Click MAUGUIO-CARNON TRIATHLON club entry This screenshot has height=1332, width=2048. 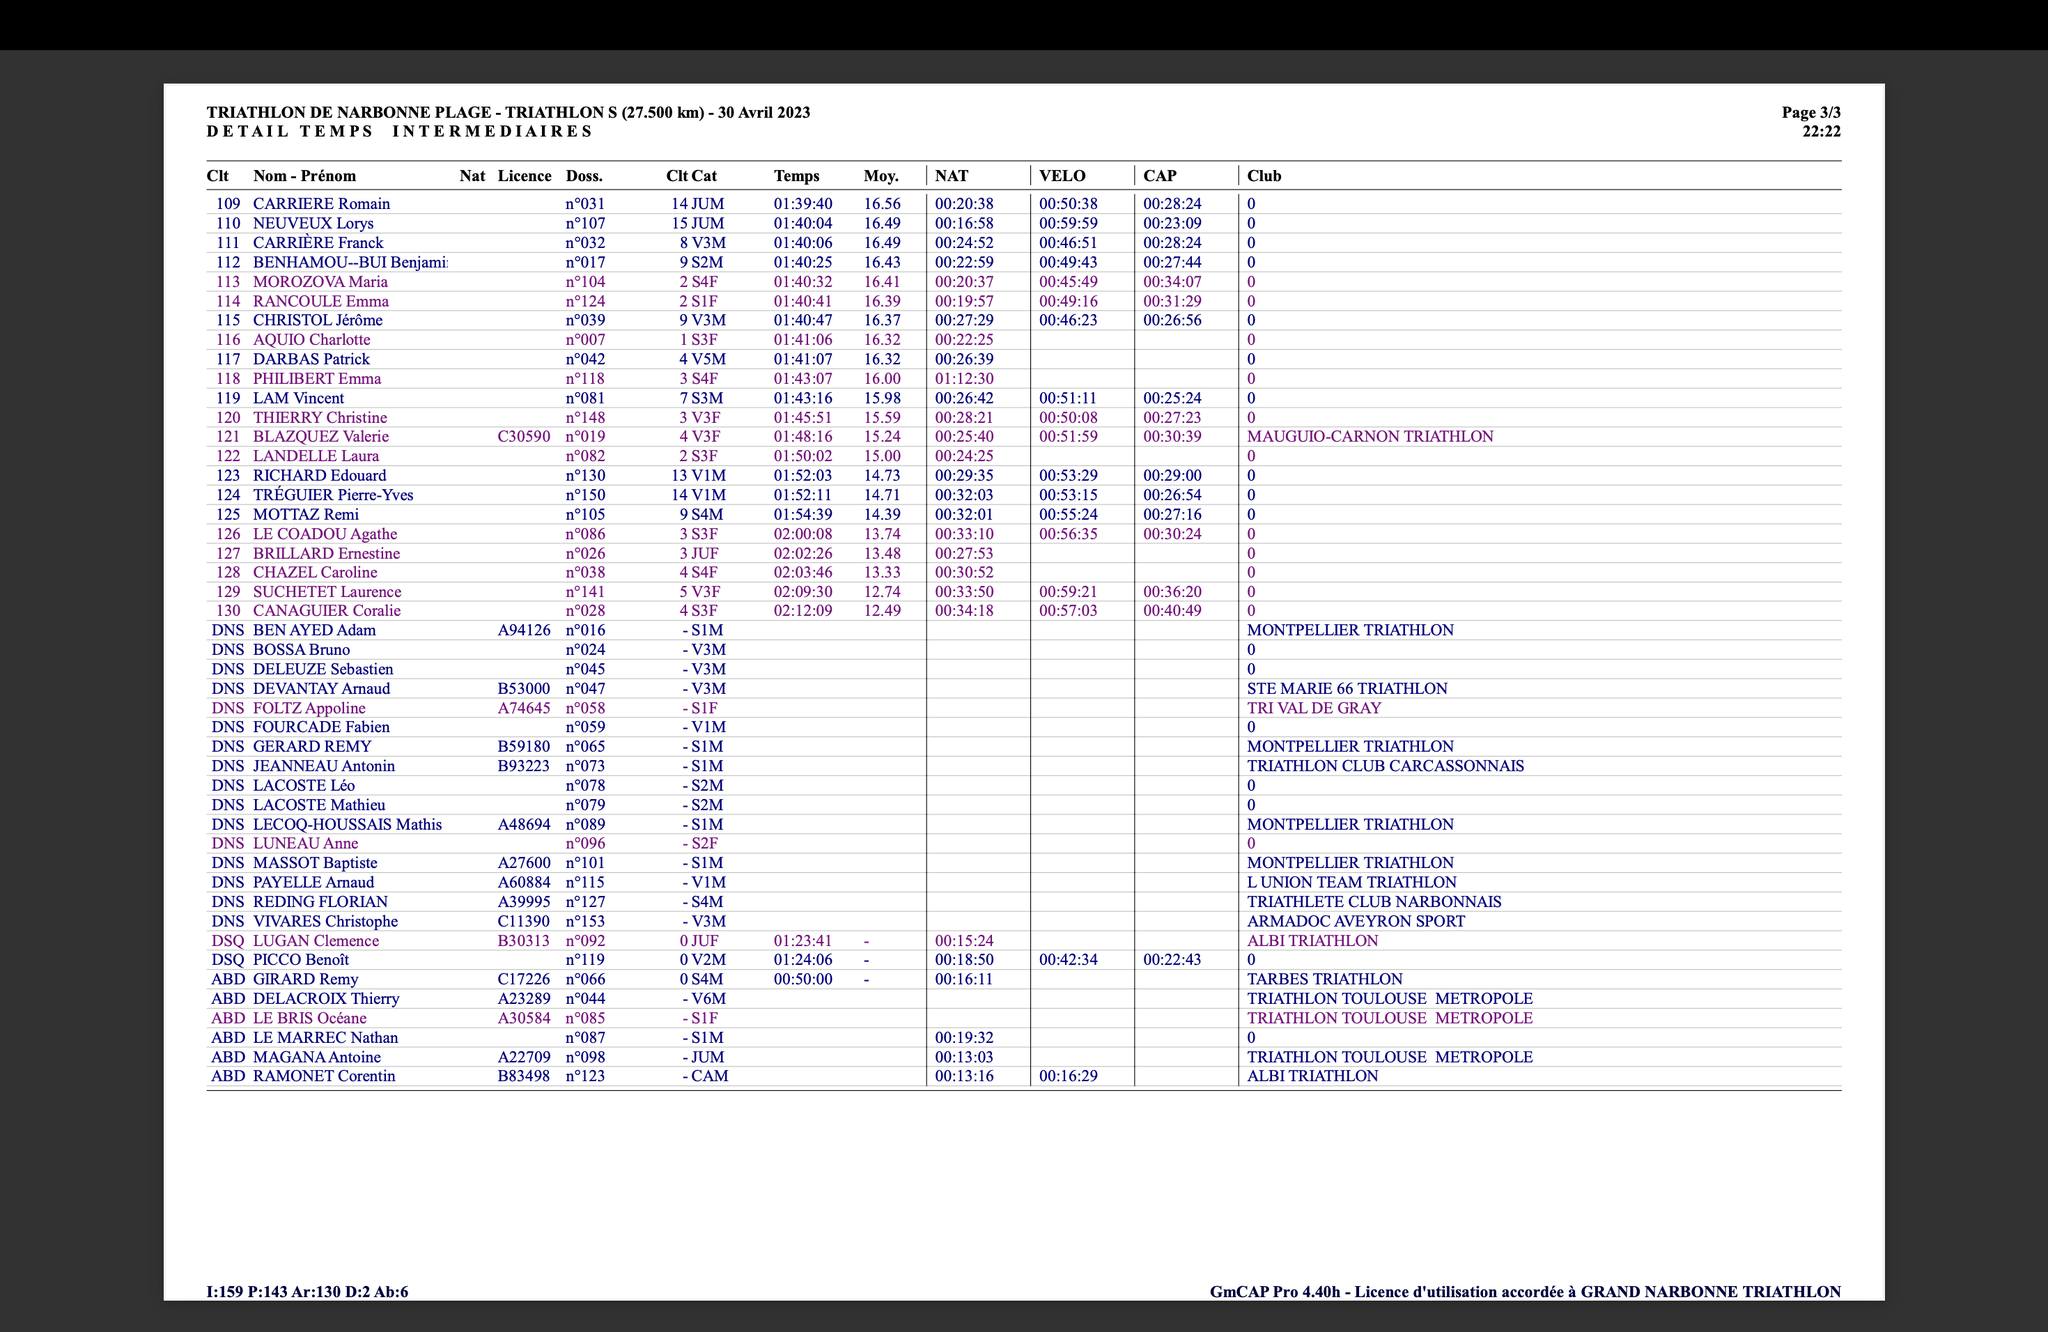1370,437
